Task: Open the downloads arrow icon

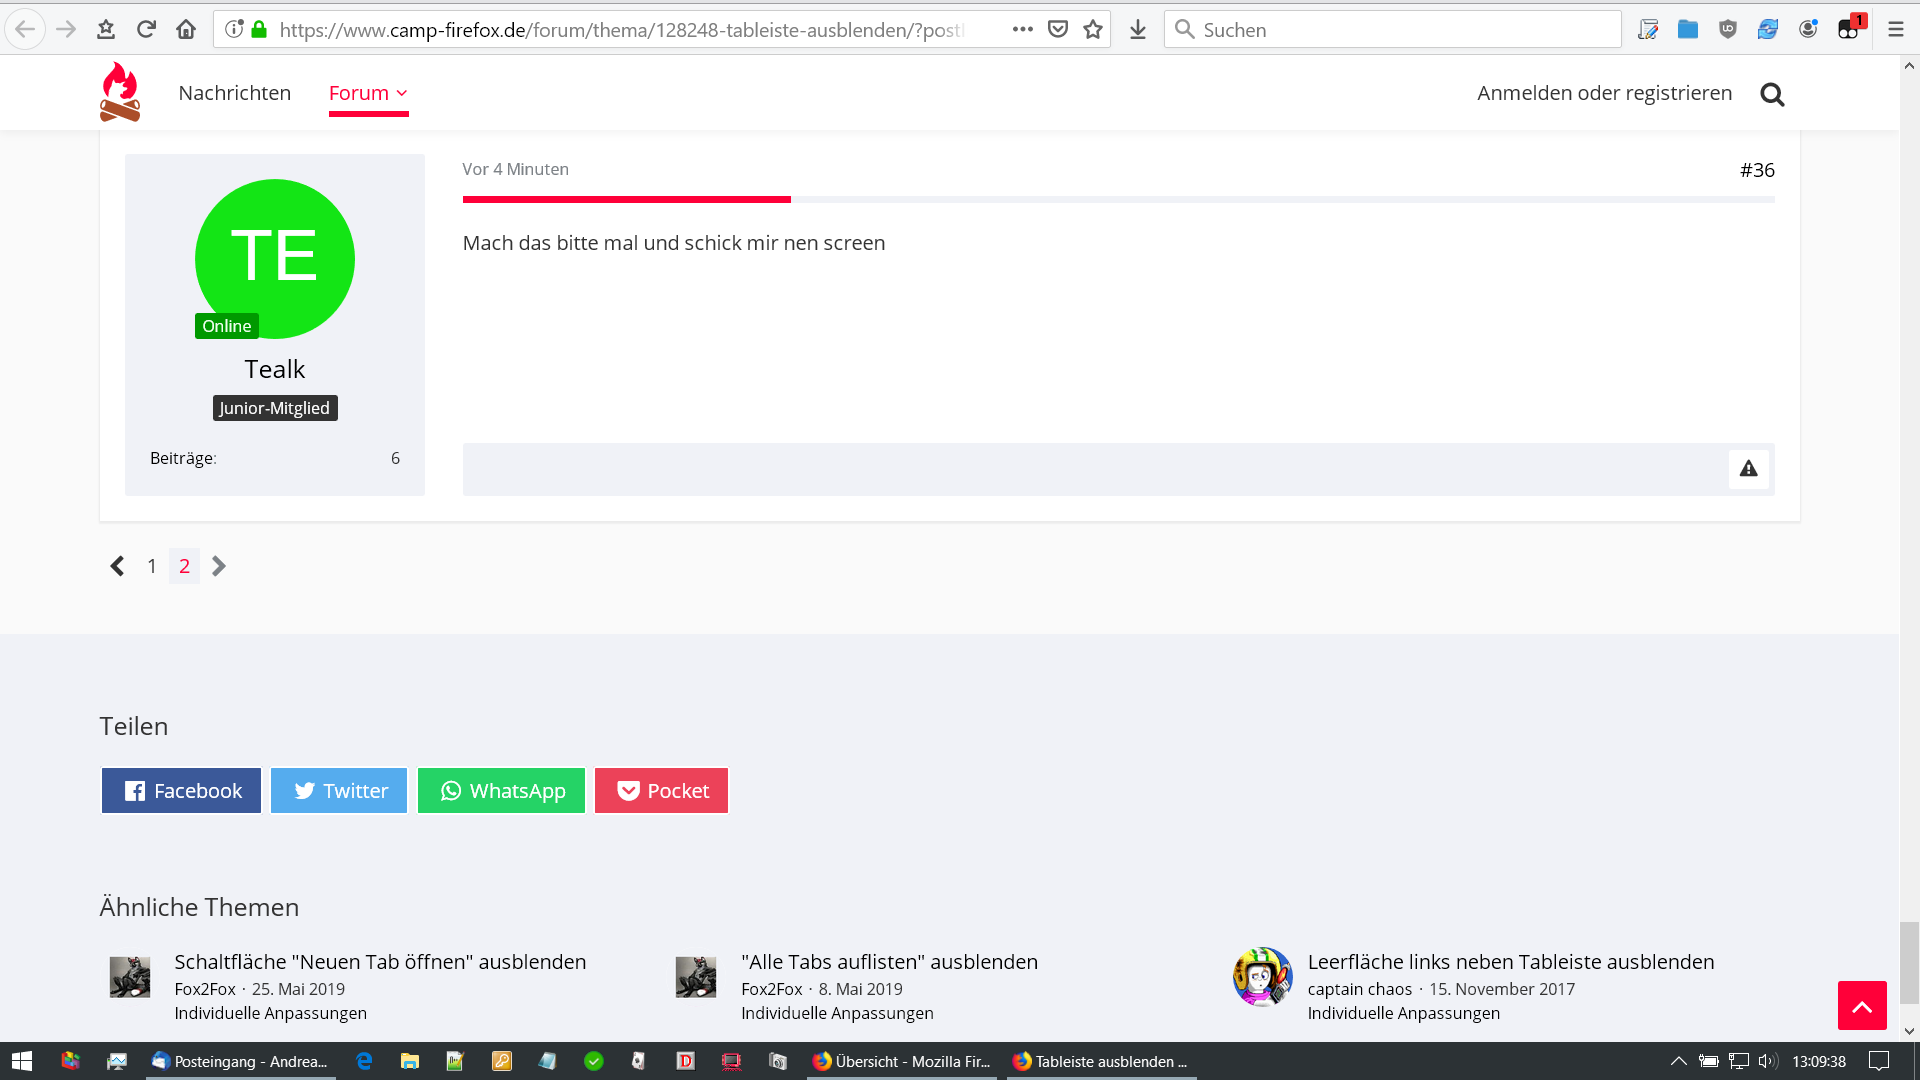Action: [x=1138, y=29]
